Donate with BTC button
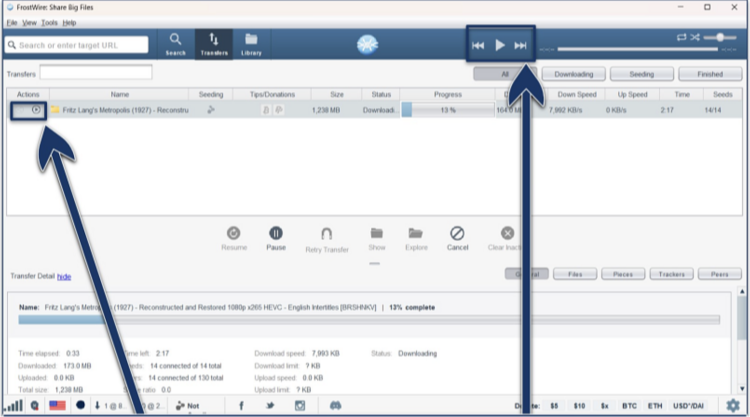The height and width of the screenshot is (417, 750). coord(629,406)
